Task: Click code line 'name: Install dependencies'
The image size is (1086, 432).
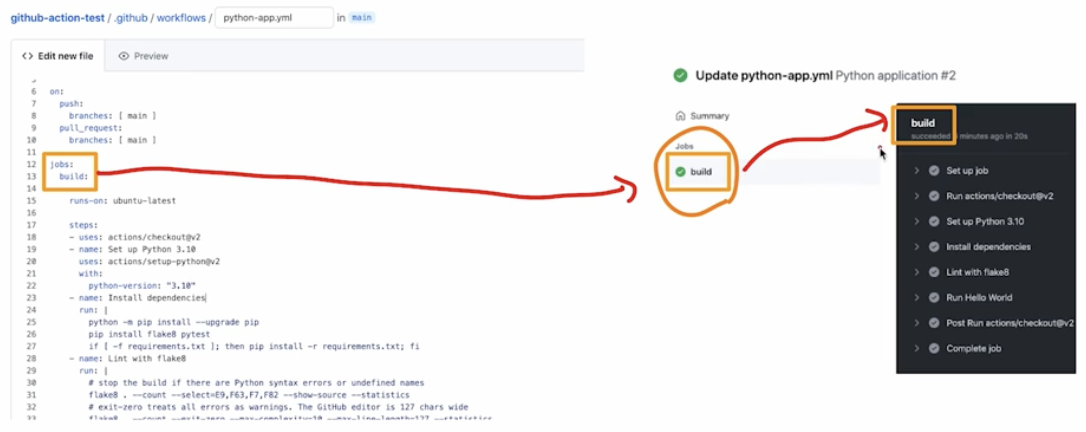Action: 137,298
